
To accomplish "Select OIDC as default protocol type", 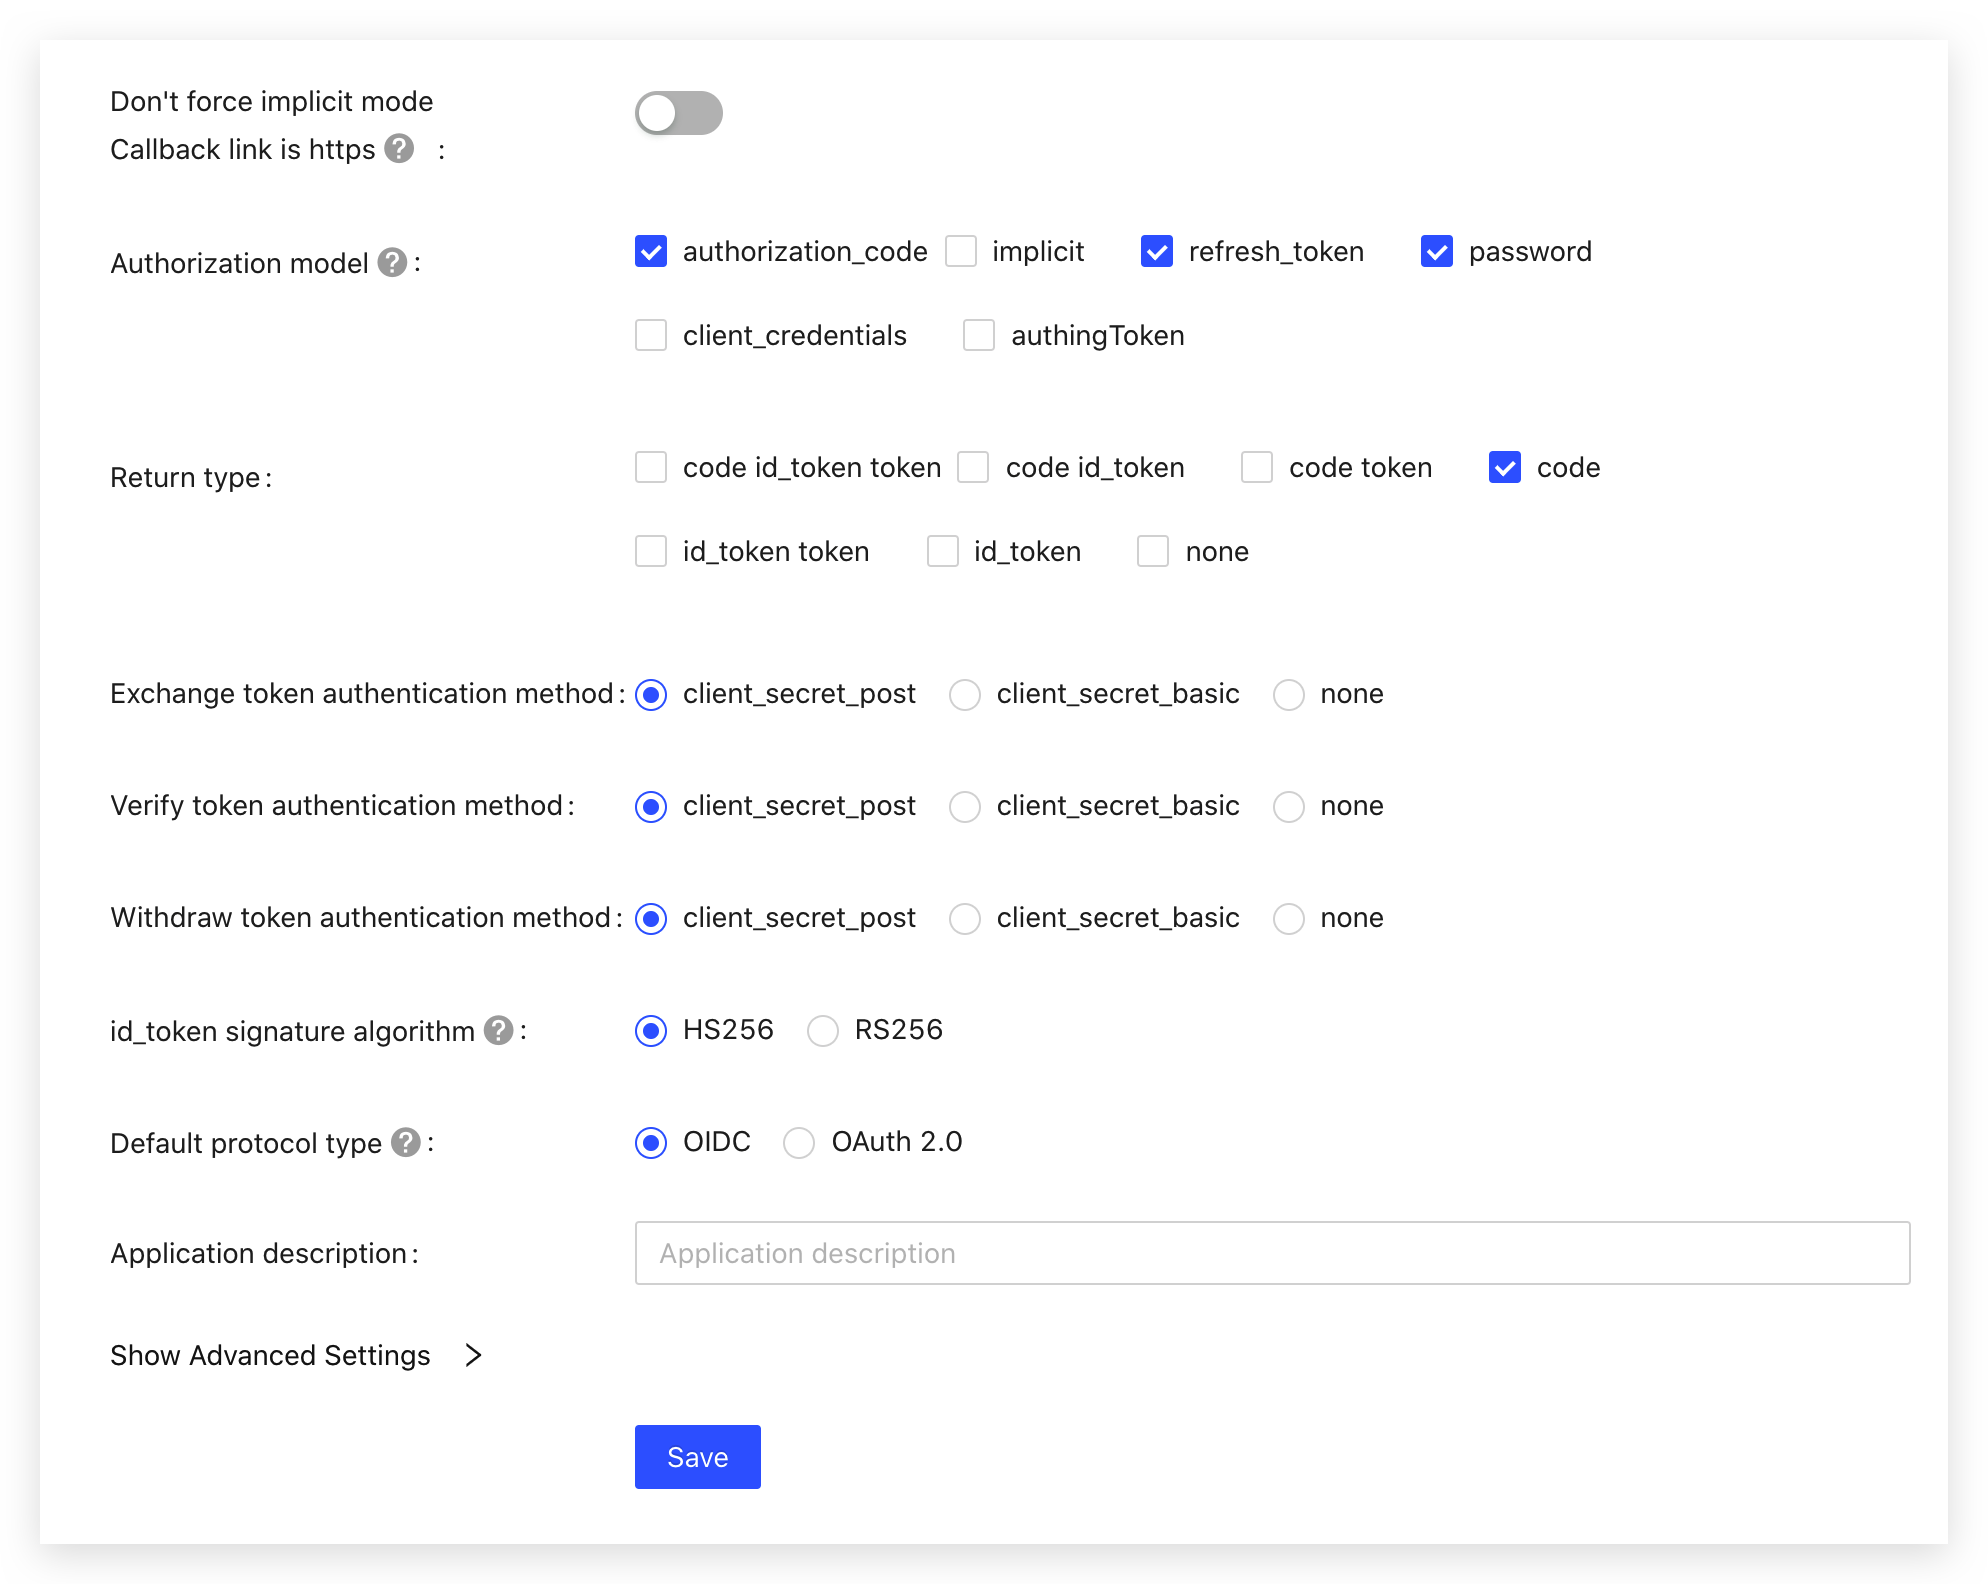I will (651, 1143).
